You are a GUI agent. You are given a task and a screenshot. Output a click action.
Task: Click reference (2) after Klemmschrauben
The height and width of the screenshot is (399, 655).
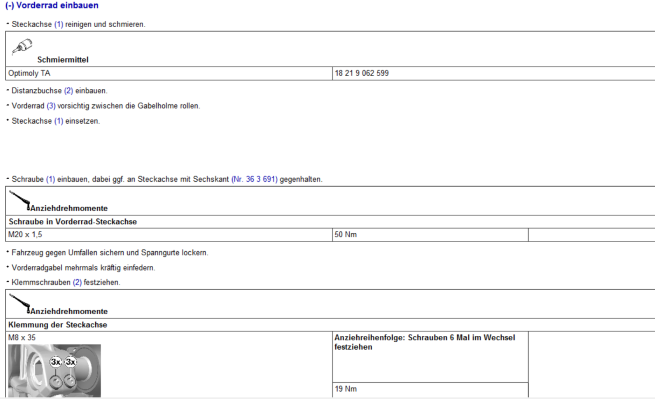click(77, 282)
